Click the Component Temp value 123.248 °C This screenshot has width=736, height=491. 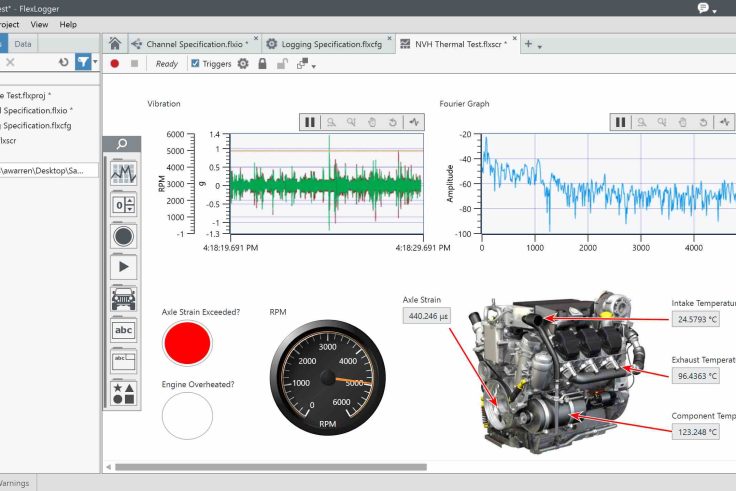[696, 432]
